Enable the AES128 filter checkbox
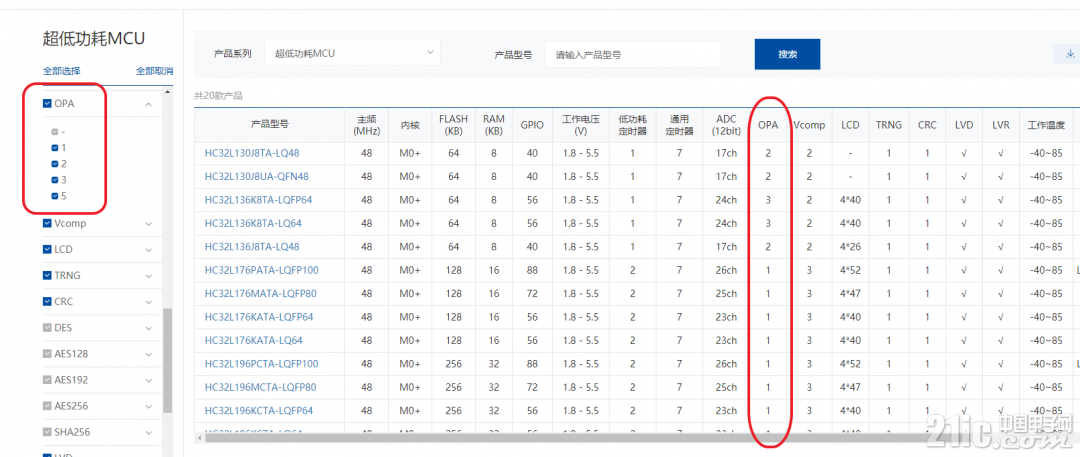1080x457 pixels. tap(47, 354)
